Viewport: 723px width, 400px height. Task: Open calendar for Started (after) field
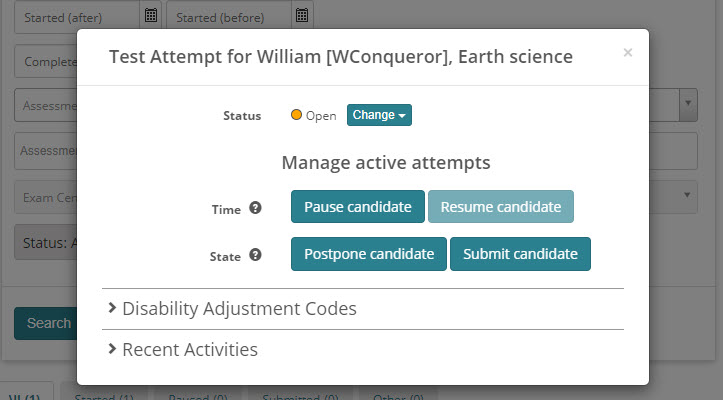tap(151, 15)
